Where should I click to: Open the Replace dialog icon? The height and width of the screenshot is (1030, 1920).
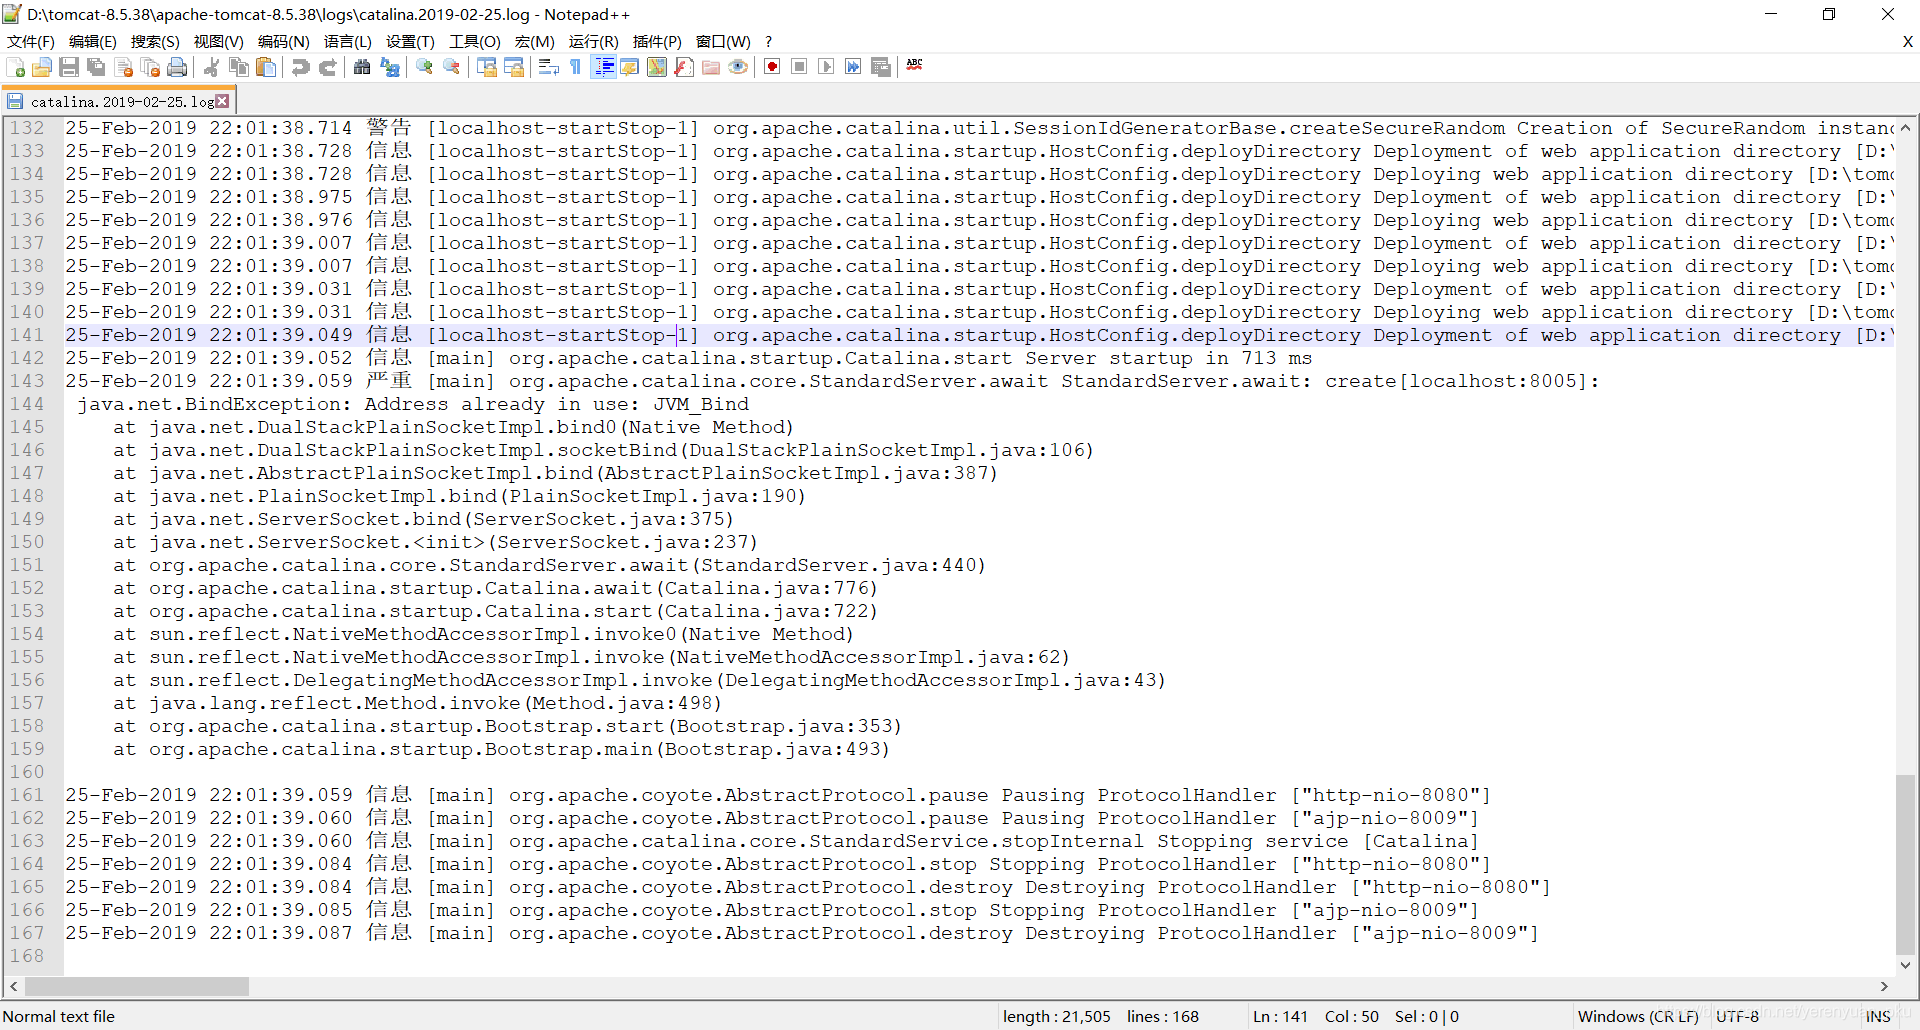[x=390, y=67]
